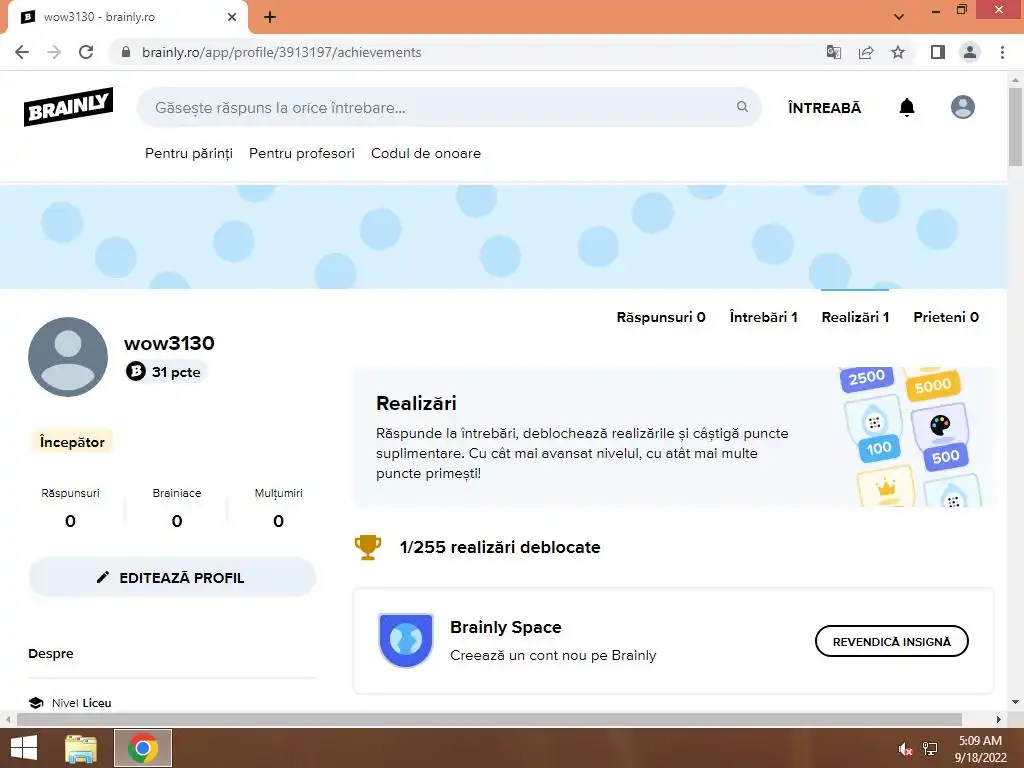Image resolution: width=1024 pixels, height=768 pixels.
Task: Close the wow3130 browser tab
Action: tap(232, 17)
